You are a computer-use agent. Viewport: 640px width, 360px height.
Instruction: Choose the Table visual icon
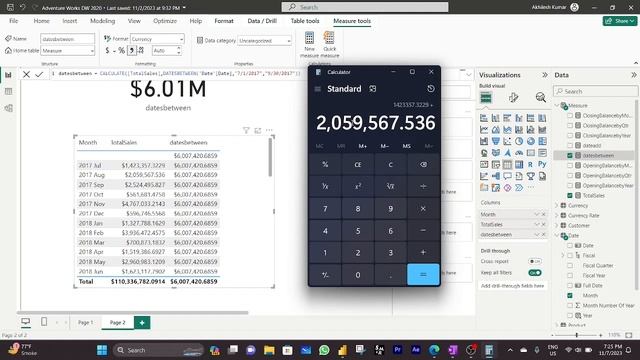coord(507,164)
